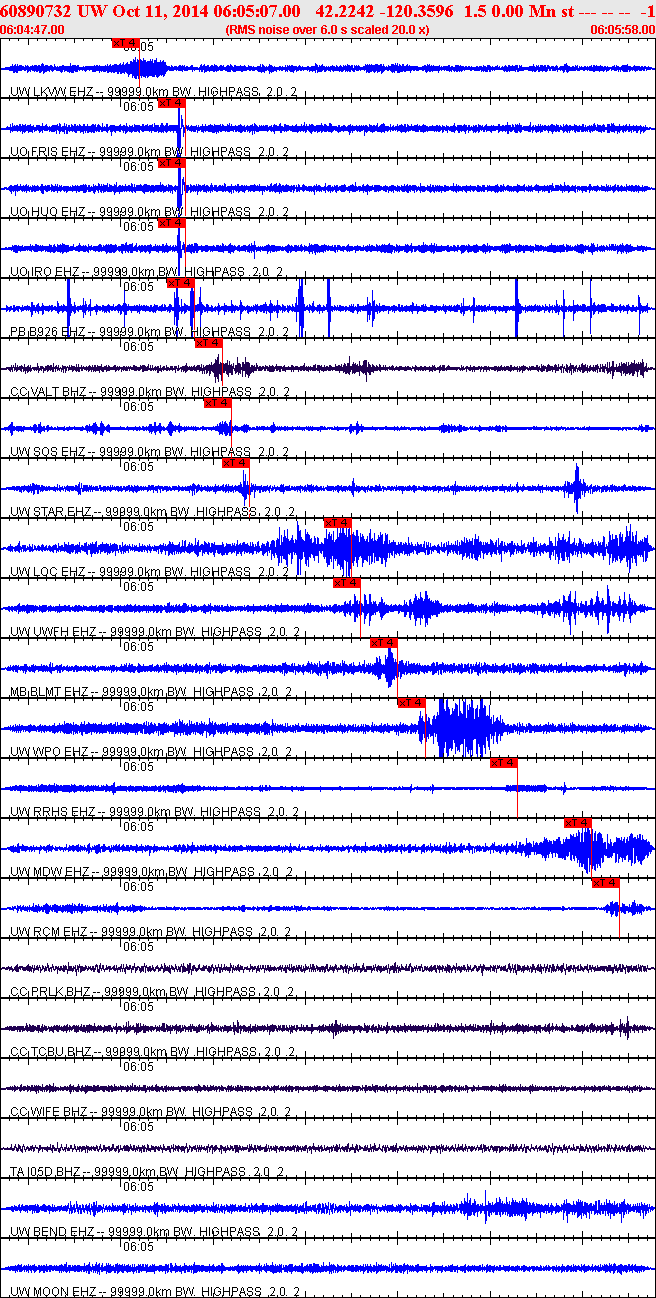
Task: Select the TA I05D BHZ station label
Action: click(x=146, y=1172)
